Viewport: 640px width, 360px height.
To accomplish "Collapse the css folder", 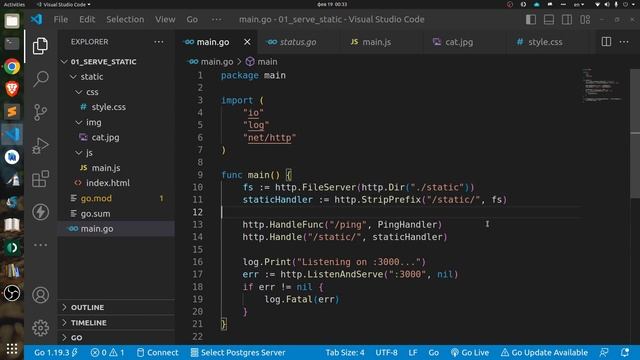I will pos(116,92).
